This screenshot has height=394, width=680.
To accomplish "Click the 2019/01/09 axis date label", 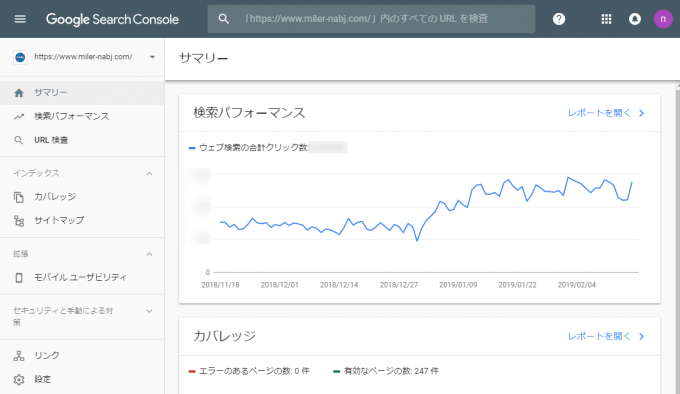I will (458, 285).
